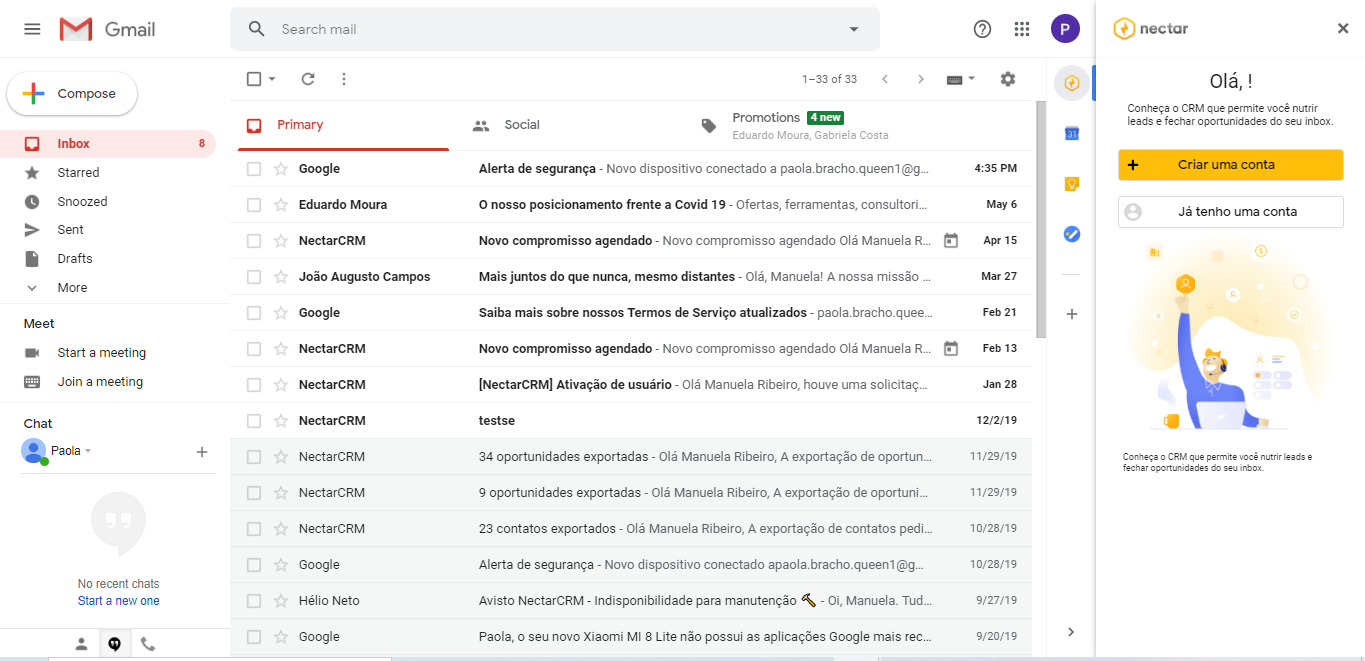Open the Google apps grid
This screenshot has width=1365, height=661.
[x=1021, y=29]
